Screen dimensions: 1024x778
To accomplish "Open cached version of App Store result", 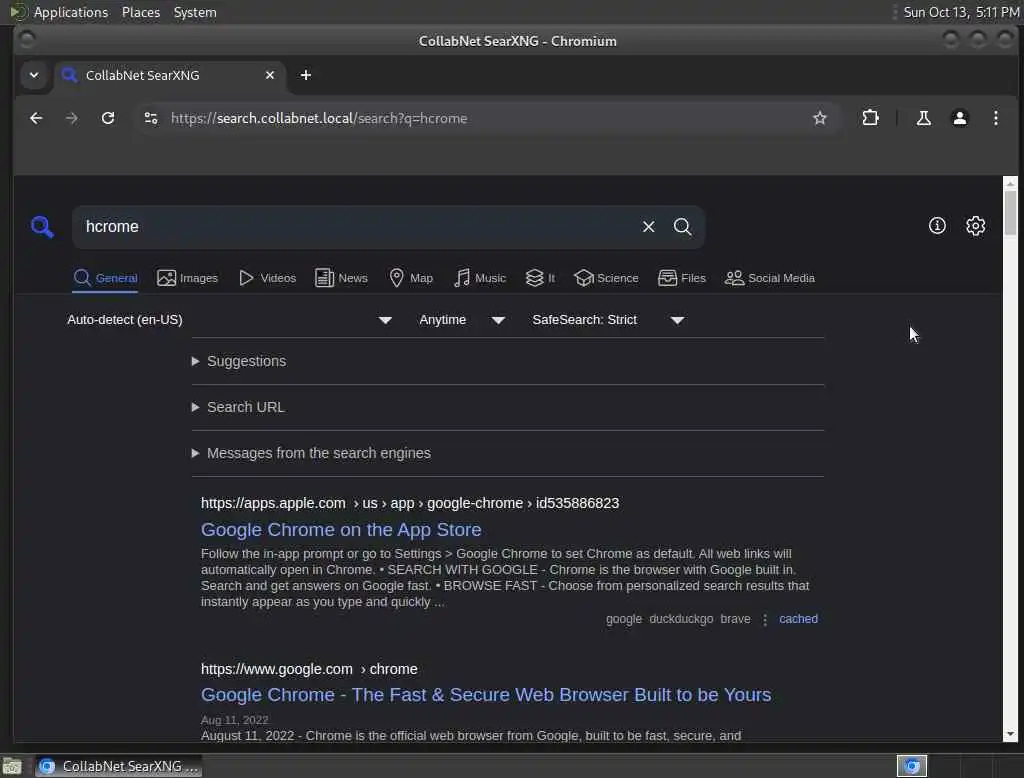I will [x=798, y=619].
